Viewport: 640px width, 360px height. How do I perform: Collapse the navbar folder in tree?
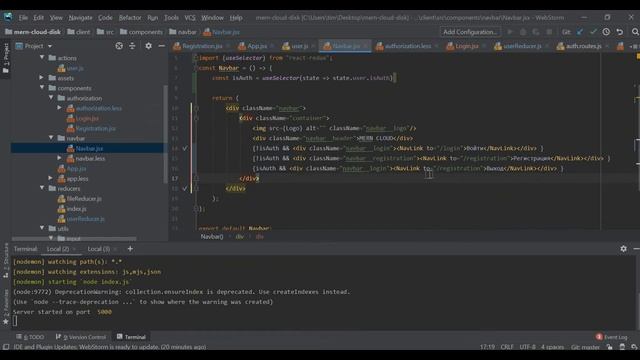coord(51,138)
